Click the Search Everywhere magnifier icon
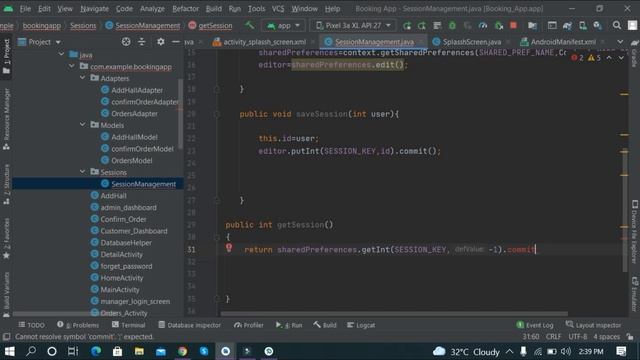 [x=617, y=26]
